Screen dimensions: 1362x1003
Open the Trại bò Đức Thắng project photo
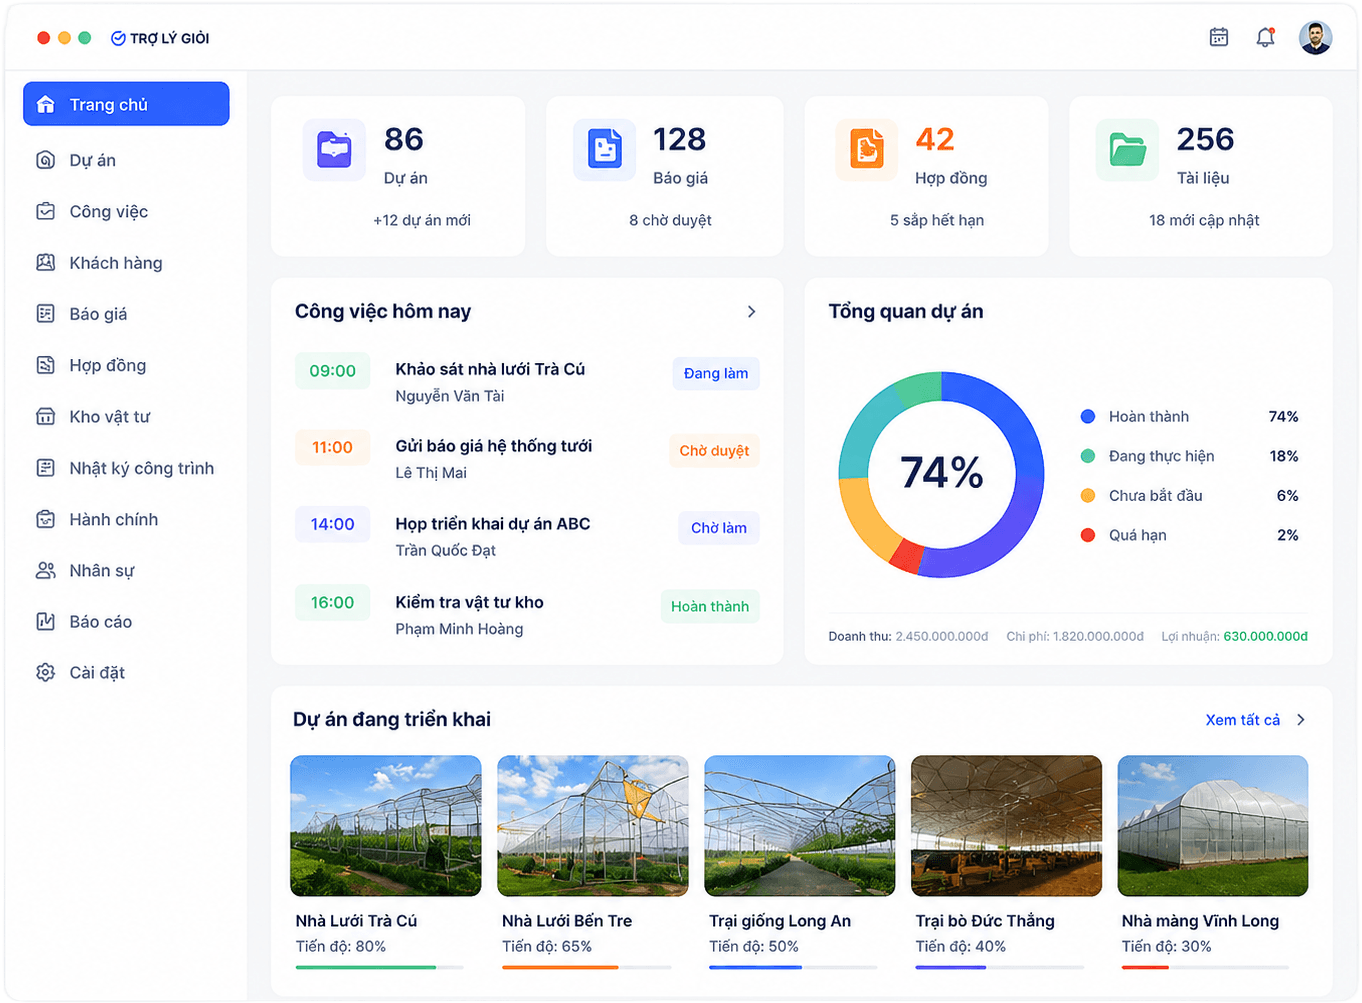[1006, 826]
